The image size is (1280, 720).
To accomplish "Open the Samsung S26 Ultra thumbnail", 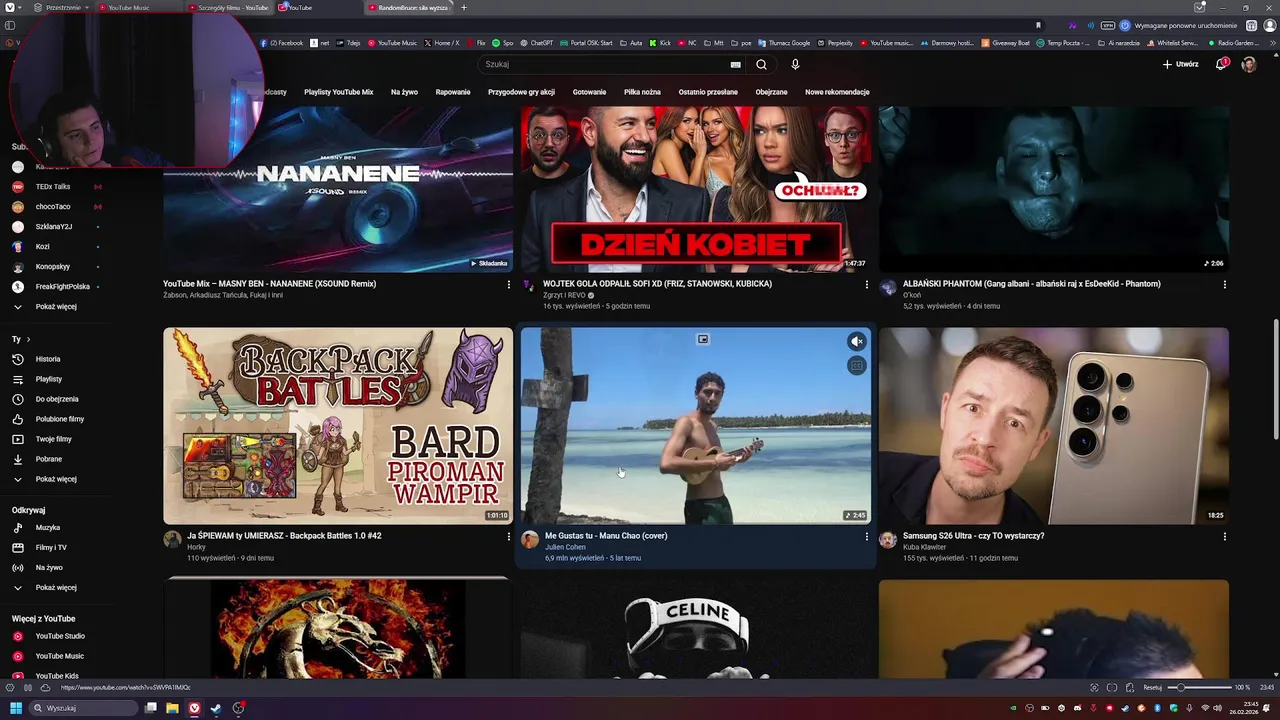I will click(1054, 426).
